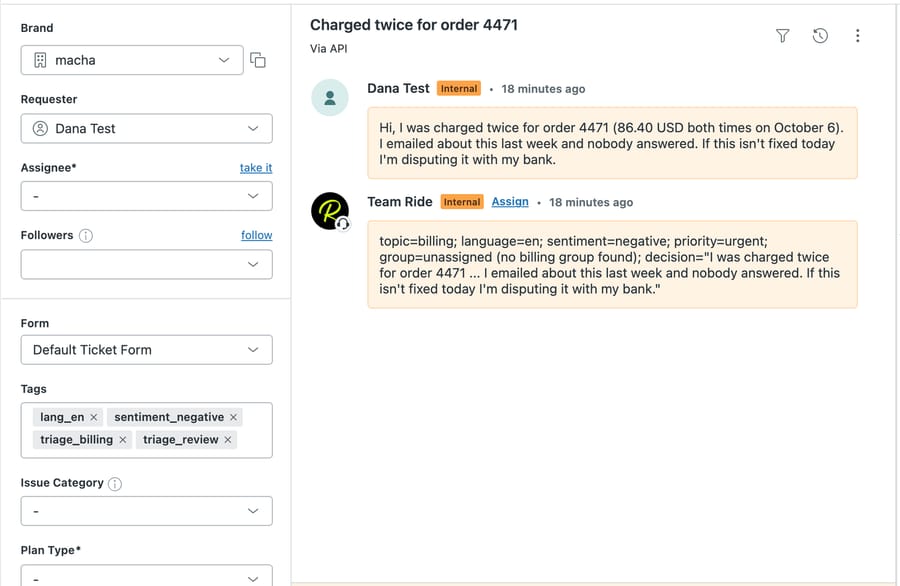Screen dimensions: 900x586
Task: Click the Internal badge next to Dana Test
Action: tap(459, 88)
